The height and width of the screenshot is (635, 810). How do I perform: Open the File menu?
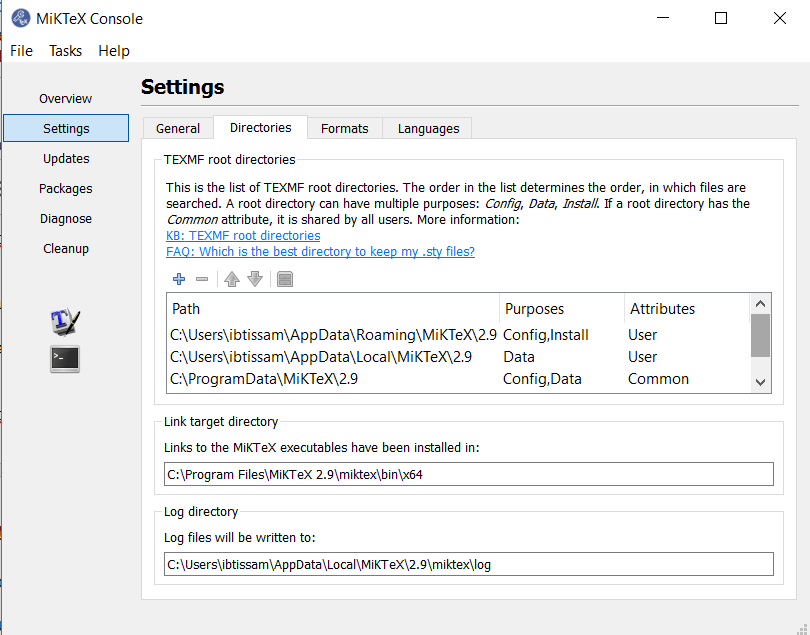coord(21,51)
